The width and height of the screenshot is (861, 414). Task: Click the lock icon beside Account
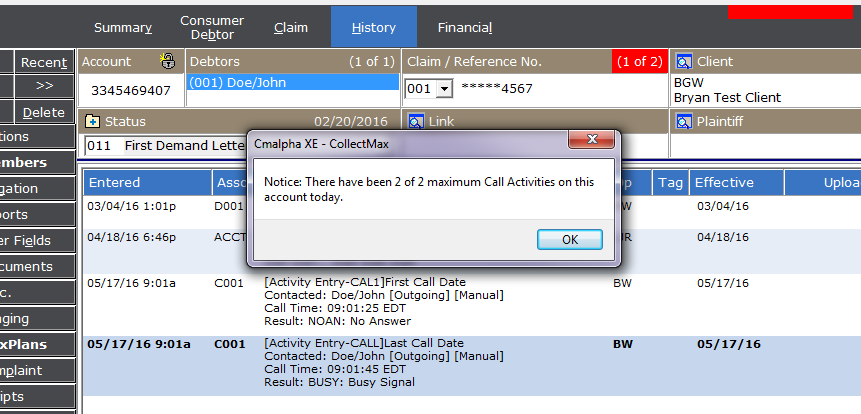(169, 62)
